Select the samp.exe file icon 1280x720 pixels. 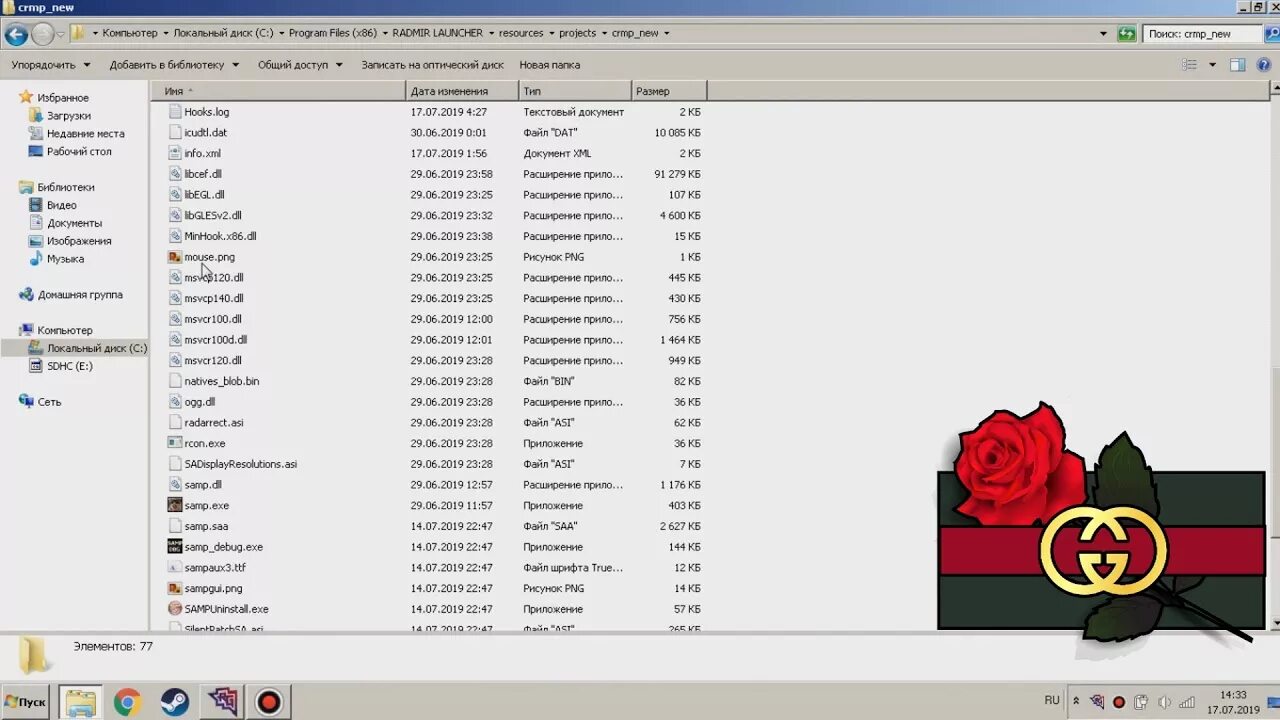point(175,505)
